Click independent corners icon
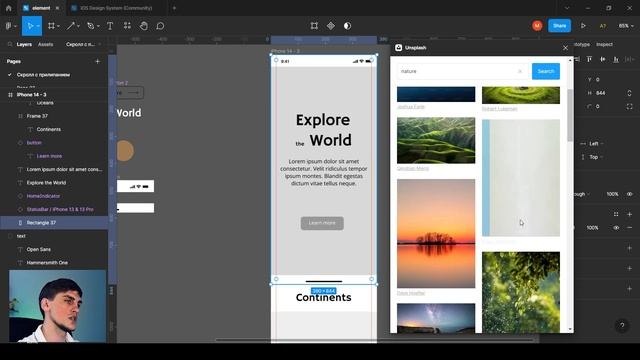Image resolution: width=640 pixels, height=360 pixels. [x=629, y=106]
